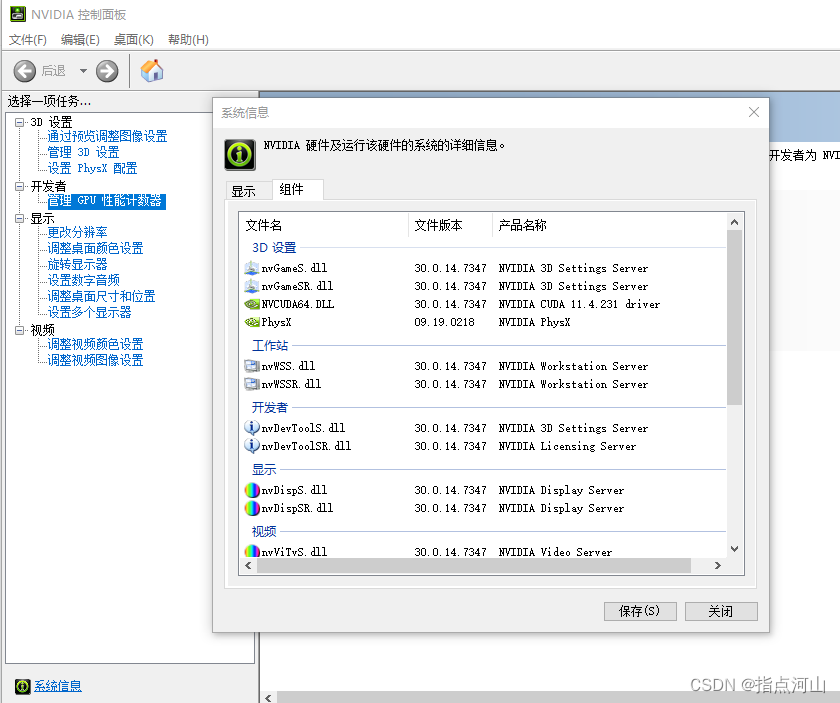Screen dimensions: 840x703
Task: Open 设置多个显示器 in task tree
Action: 89,312
